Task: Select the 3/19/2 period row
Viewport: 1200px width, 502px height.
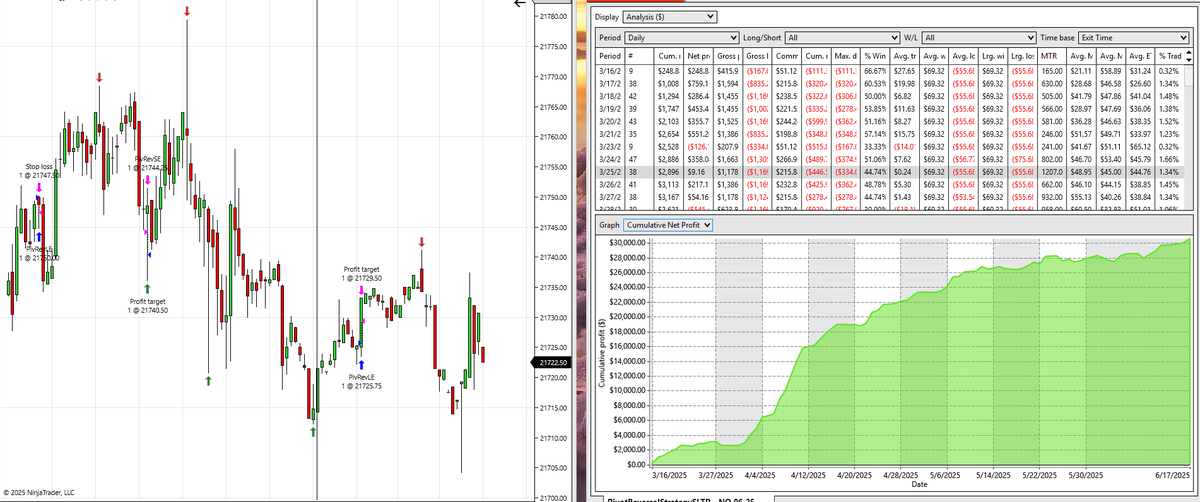Action: pos(889,109)
